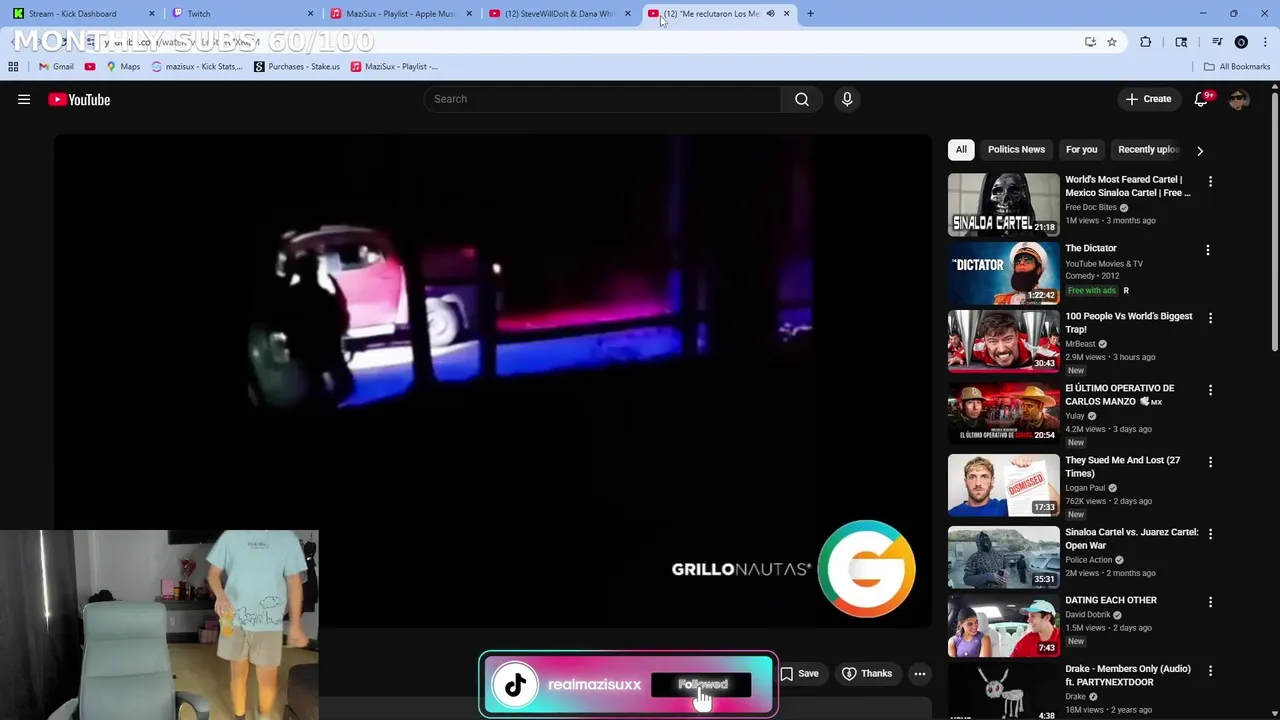
Task: Select the Recently uploaded filter chip
Action: (x=1149, y=149)
